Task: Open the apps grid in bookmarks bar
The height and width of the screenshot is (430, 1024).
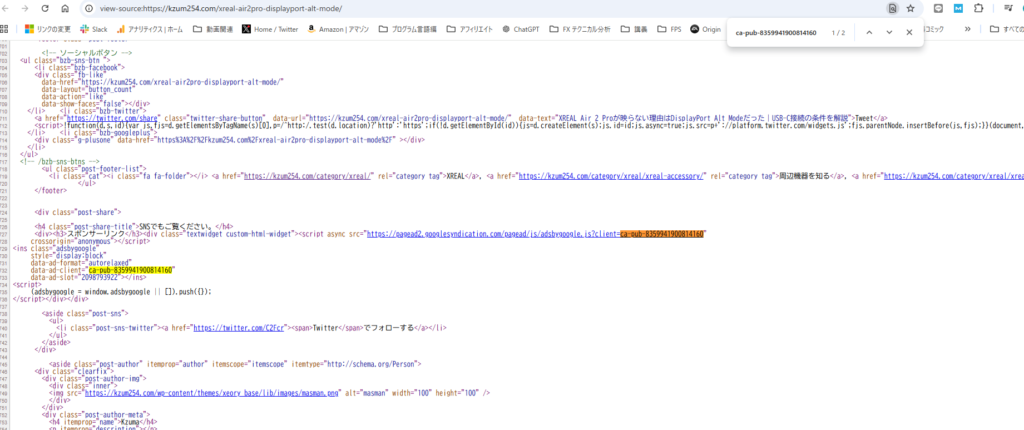Action: [x=9, y=29]
